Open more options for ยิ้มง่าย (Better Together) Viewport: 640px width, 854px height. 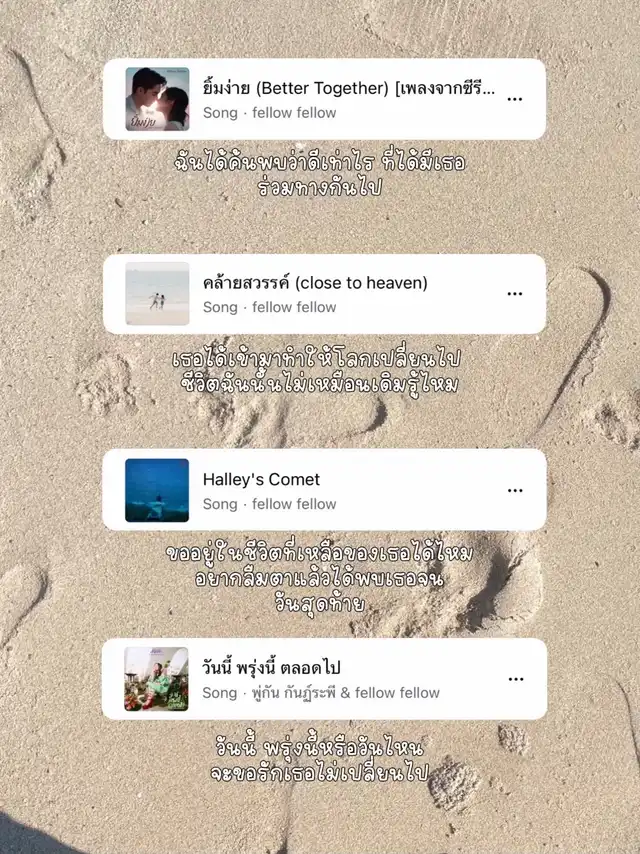point(515,99)
